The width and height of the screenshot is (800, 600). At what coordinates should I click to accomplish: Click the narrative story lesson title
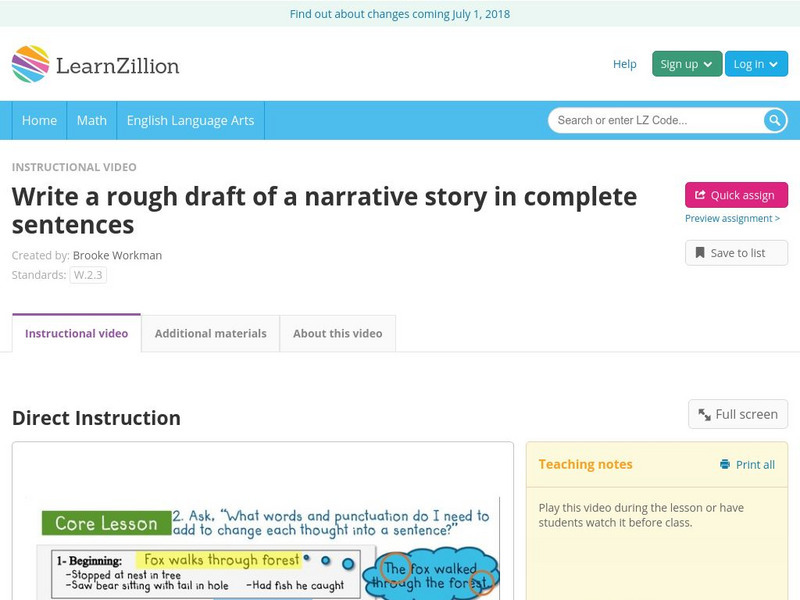(x=324, y=210)
